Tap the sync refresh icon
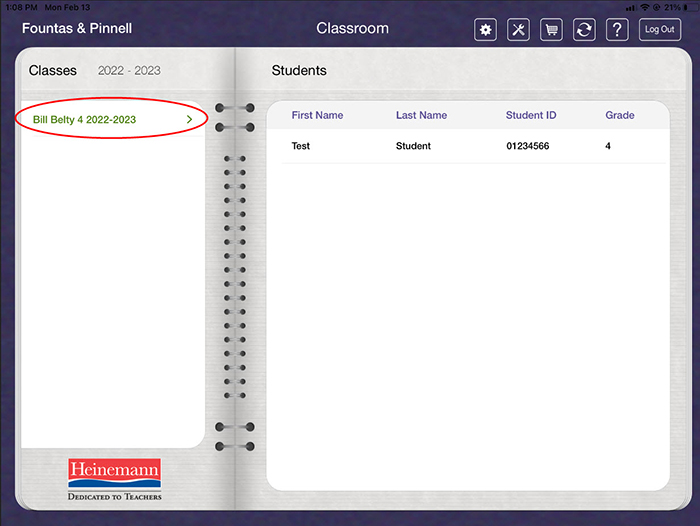The width and height of the screenshot is (700, 526). [x=584, y=30]
